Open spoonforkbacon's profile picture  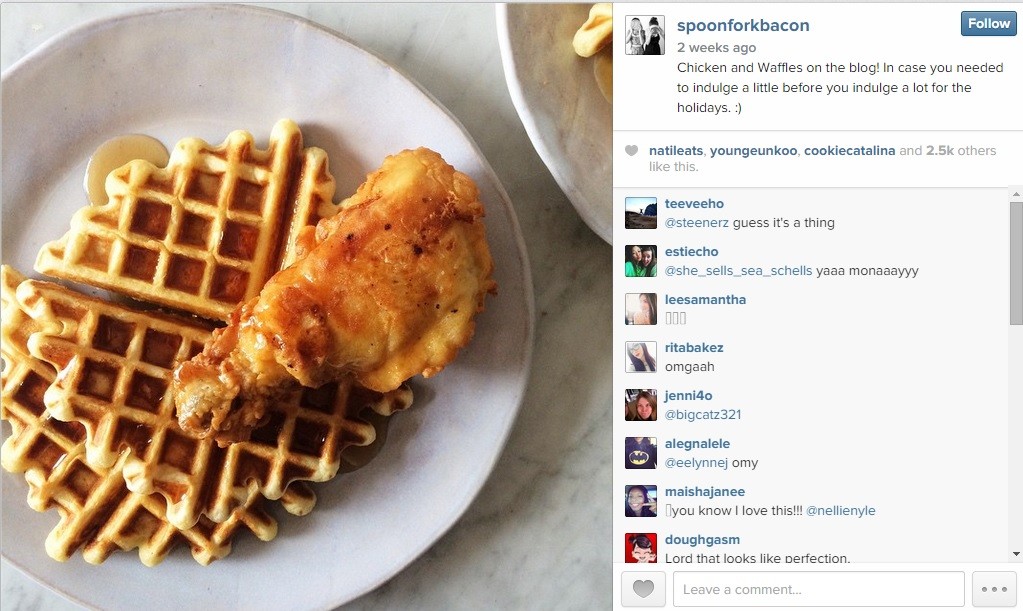tap(645, 35)
